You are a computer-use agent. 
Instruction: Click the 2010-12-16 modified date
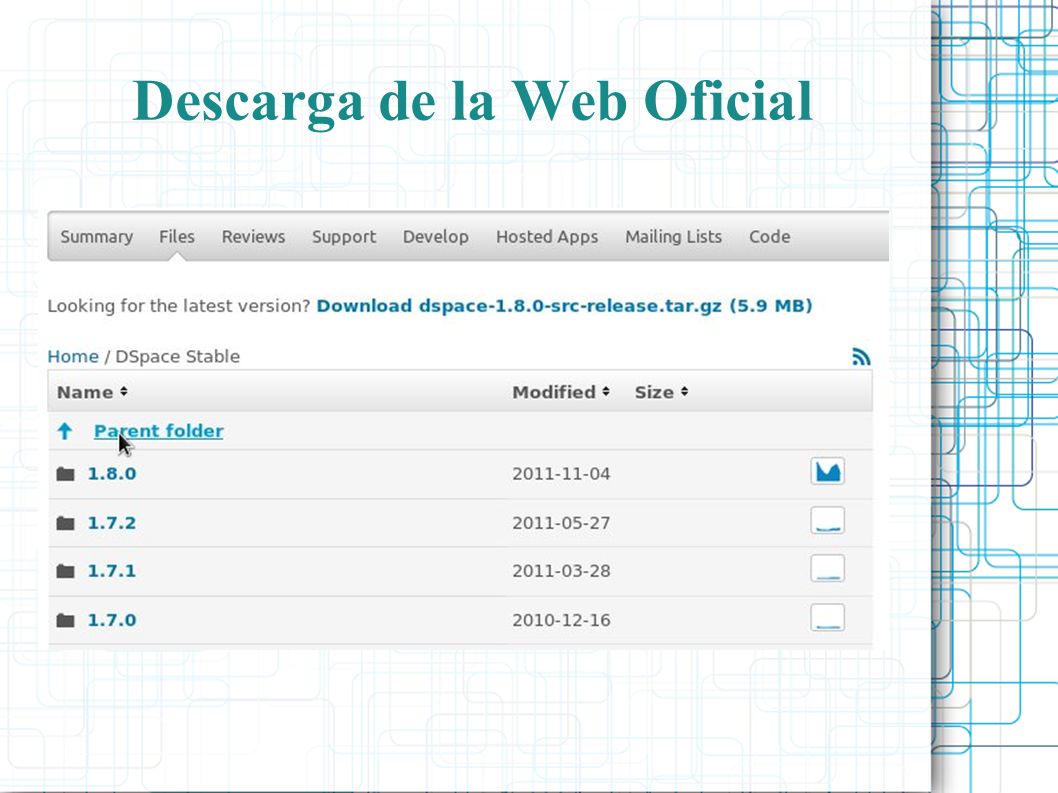pyautogui.click(x=561, y=620)
